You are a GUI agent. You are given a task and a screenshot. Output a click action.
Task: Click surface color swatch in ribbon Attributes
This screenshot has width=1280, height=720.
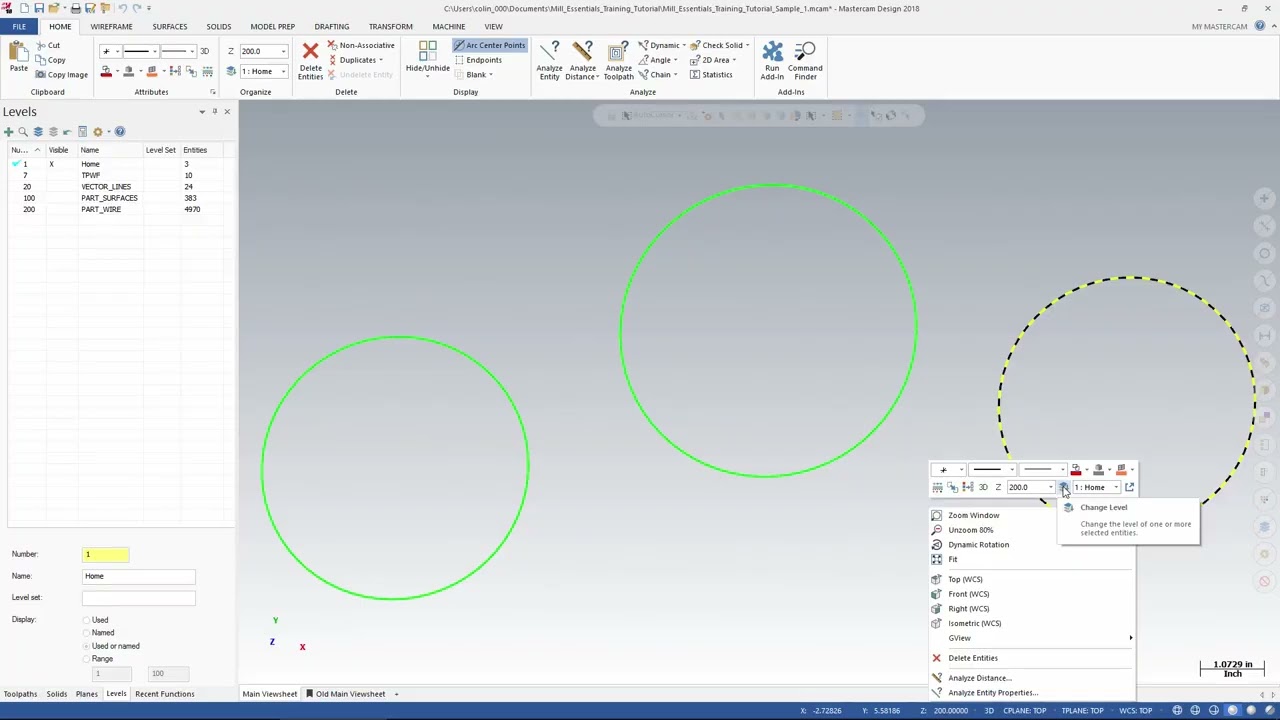tap(151, 72)
